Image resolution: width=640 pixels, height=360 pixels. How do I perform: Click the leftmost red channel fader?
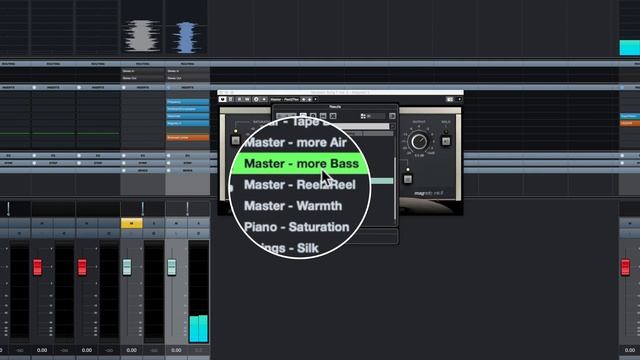37,267
